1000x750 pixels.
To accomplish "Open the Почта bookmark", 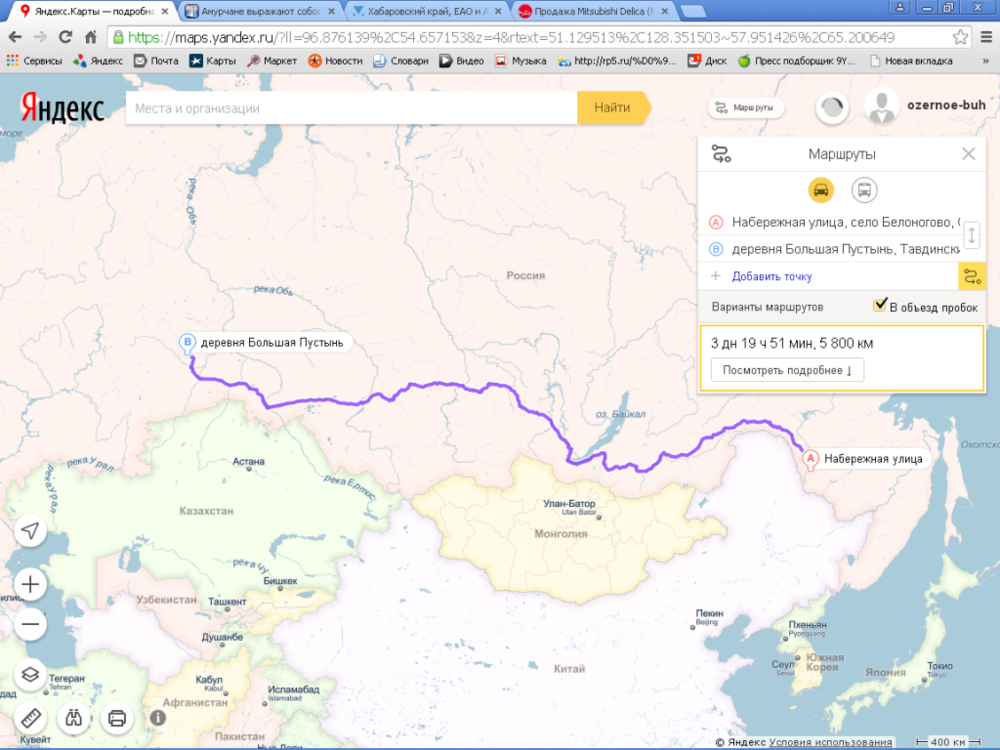I will click(156, 61).
